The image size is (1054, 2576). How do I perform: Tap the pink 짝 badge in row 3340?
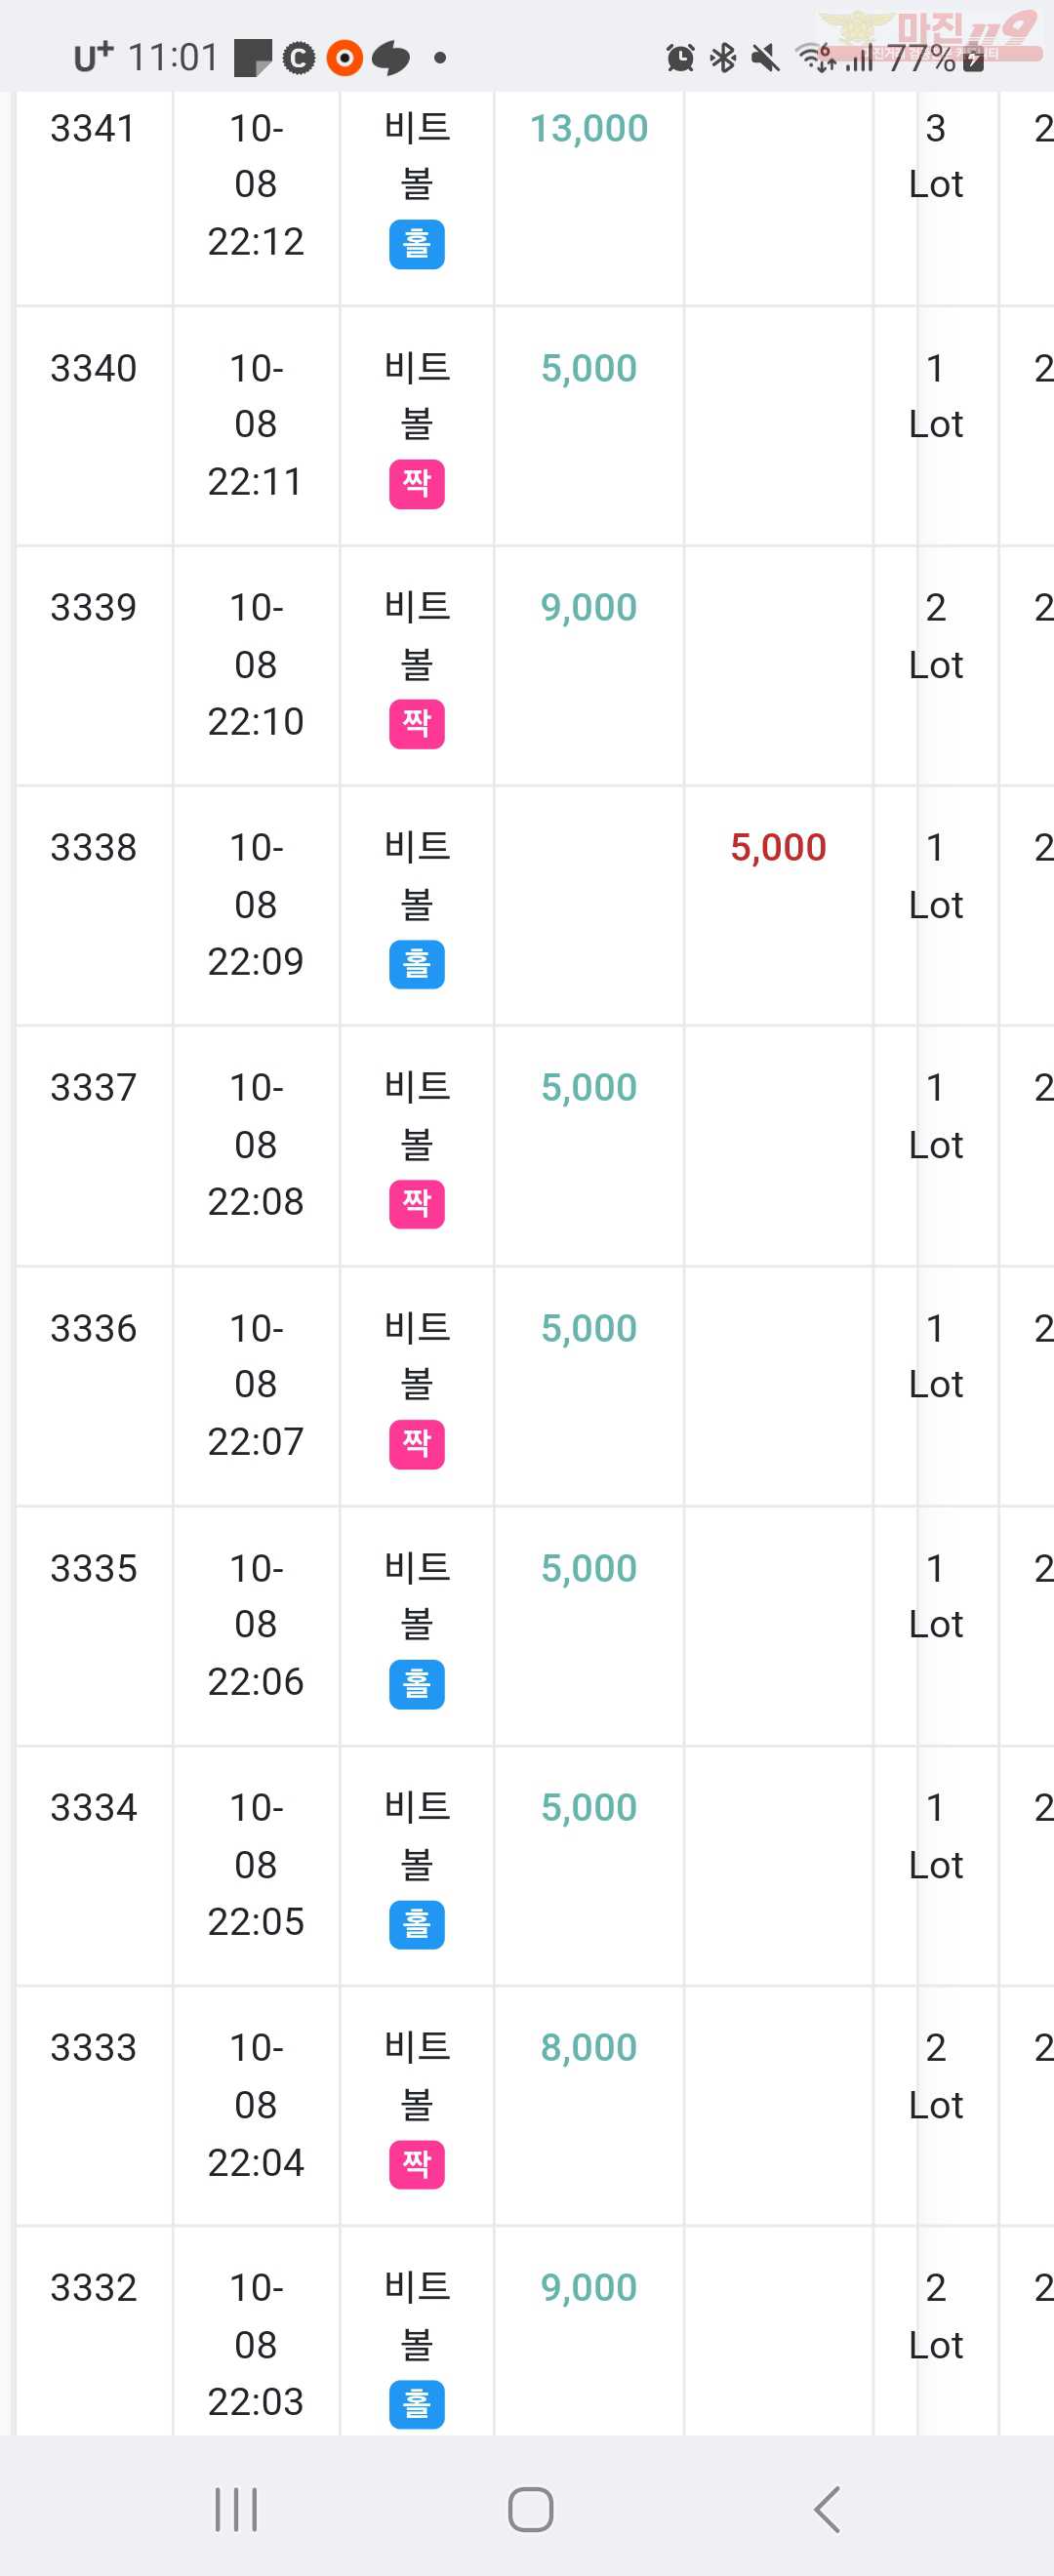click(x=416, y=484)
